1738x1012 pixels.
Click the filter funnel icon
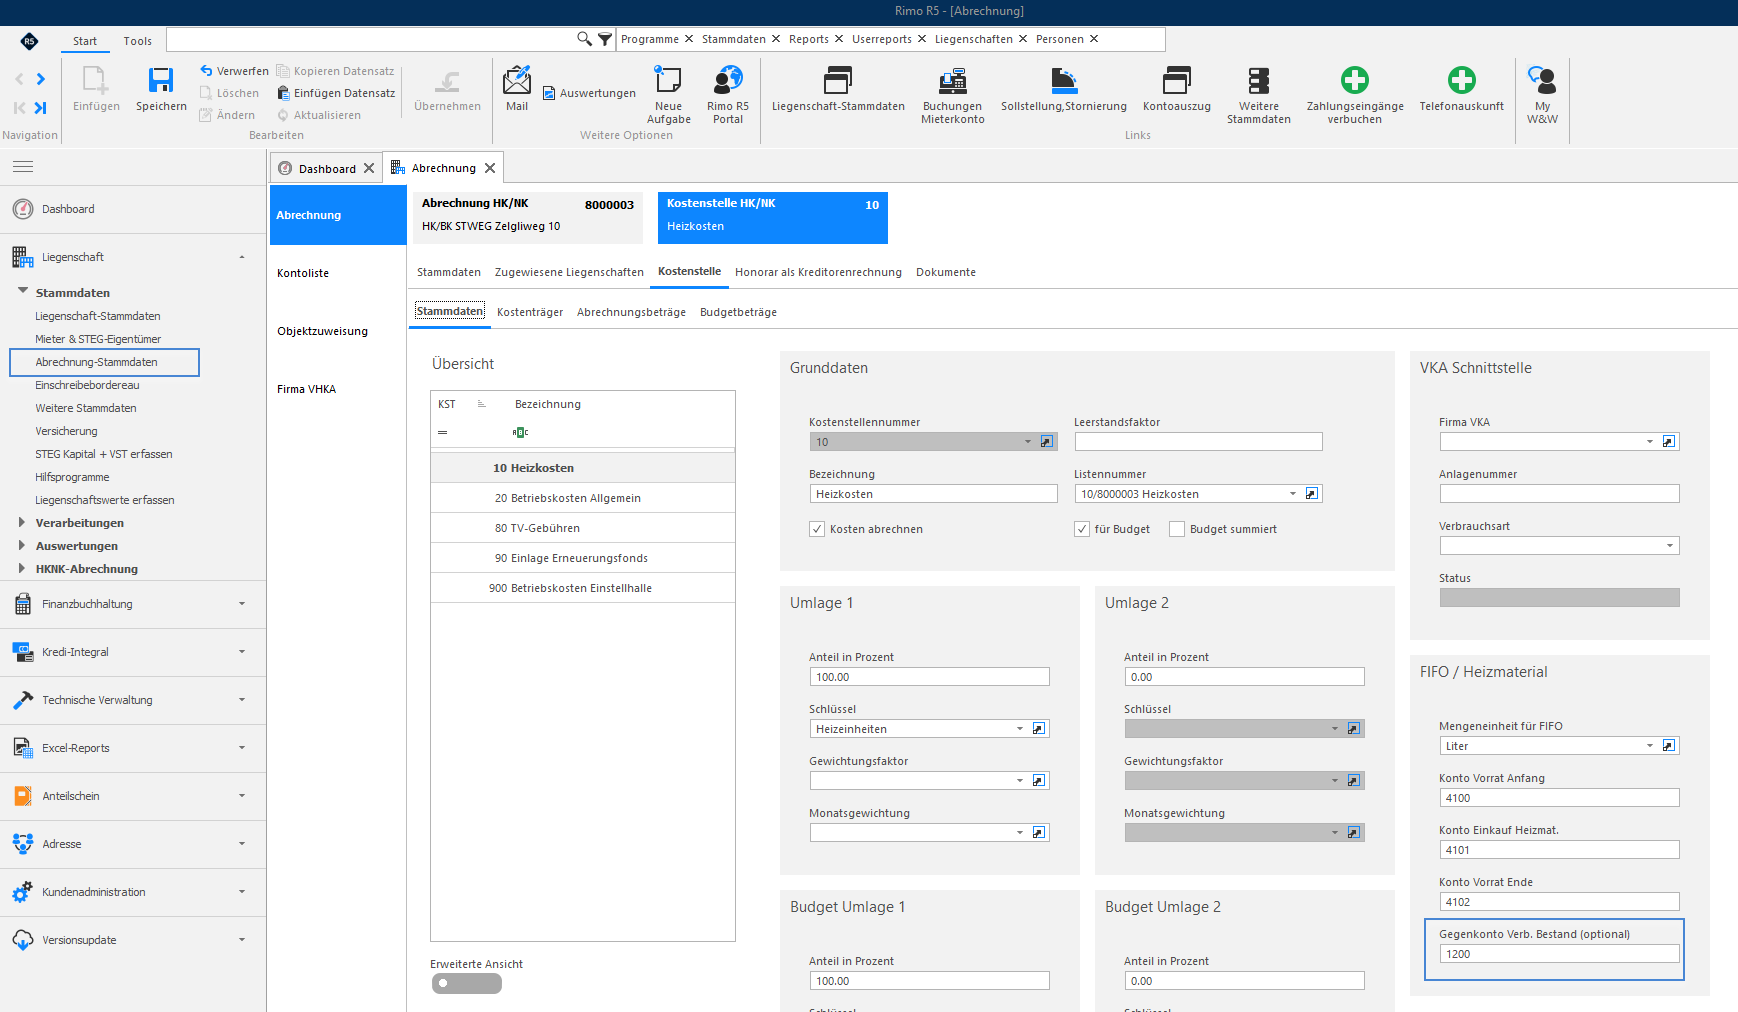[x=605, y=39]
